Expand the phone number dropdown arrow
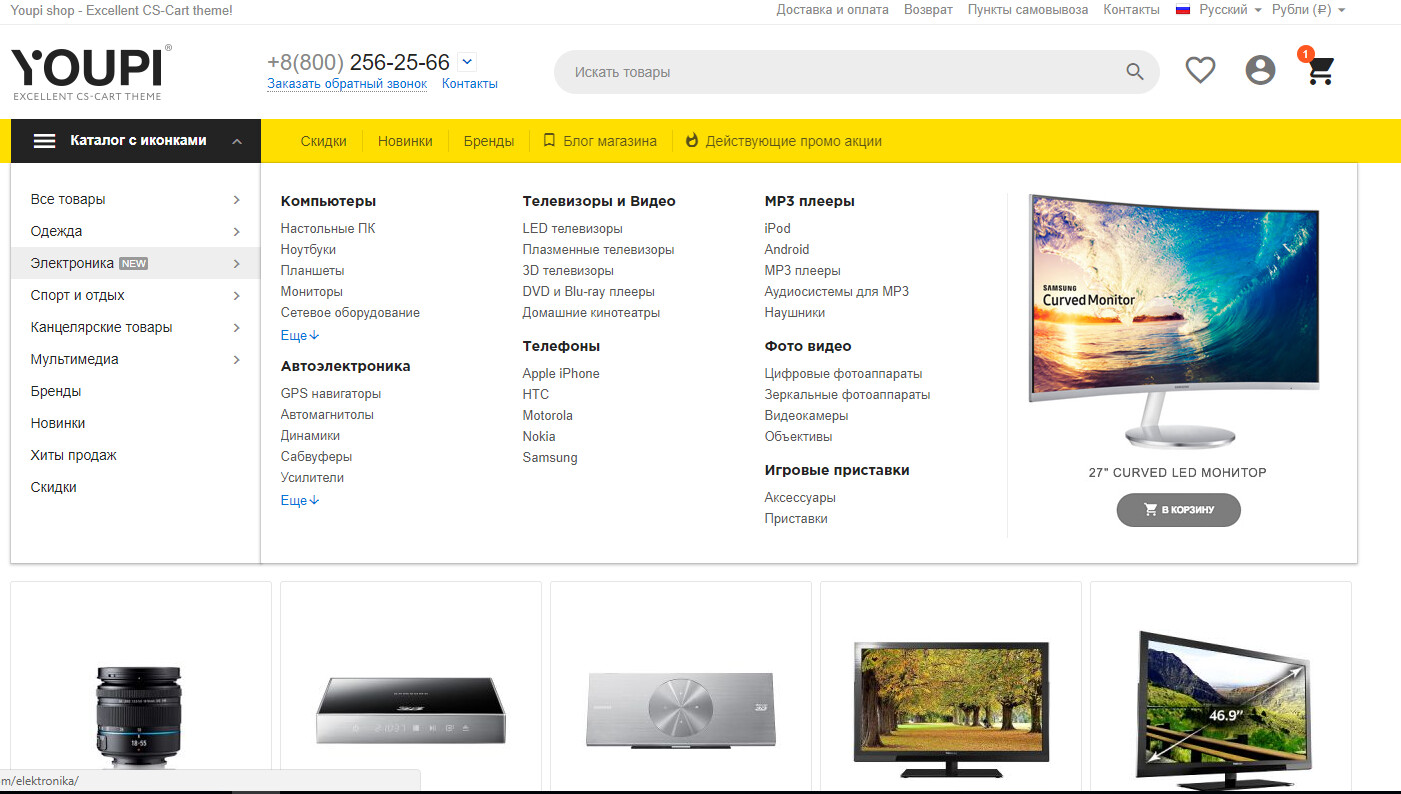The height and width of the screenshot is (794, 1401). click(467, 62)
